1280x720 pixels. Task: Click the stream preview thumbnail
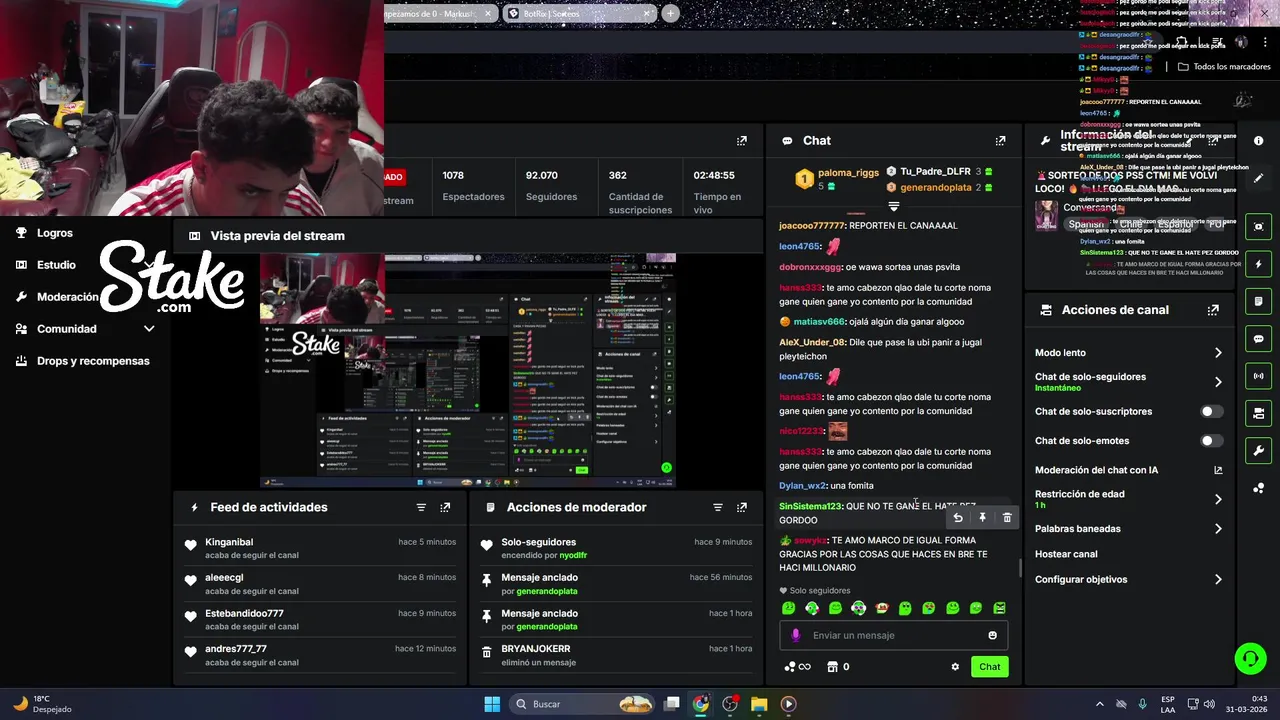click(468, 370)
